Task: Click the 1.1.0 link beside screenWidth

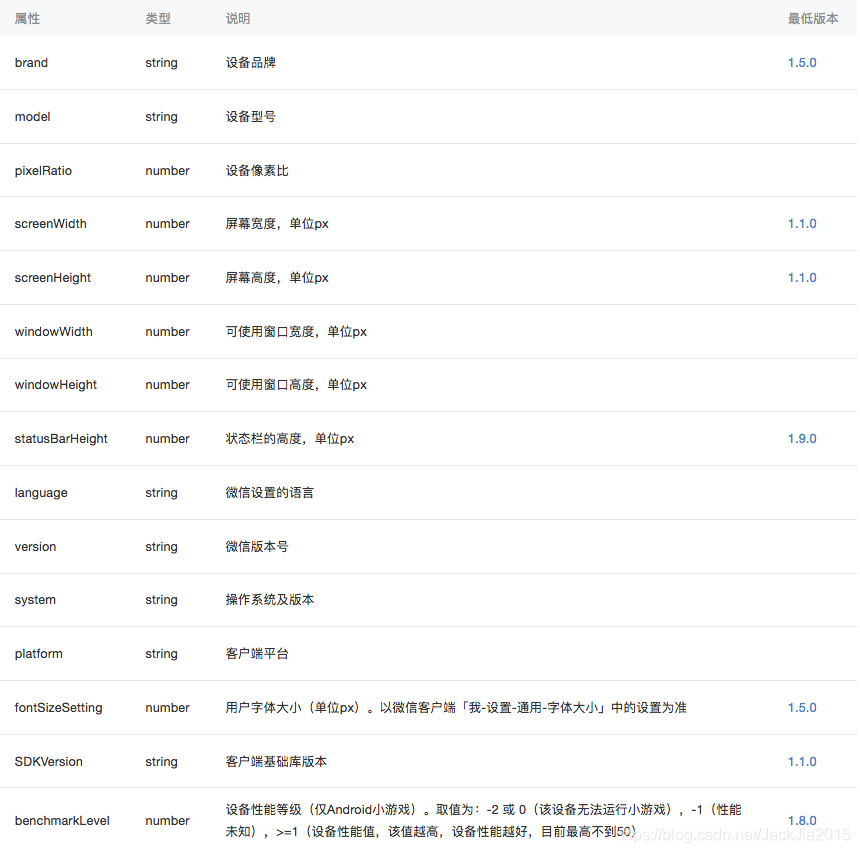Action: point(801,223)
